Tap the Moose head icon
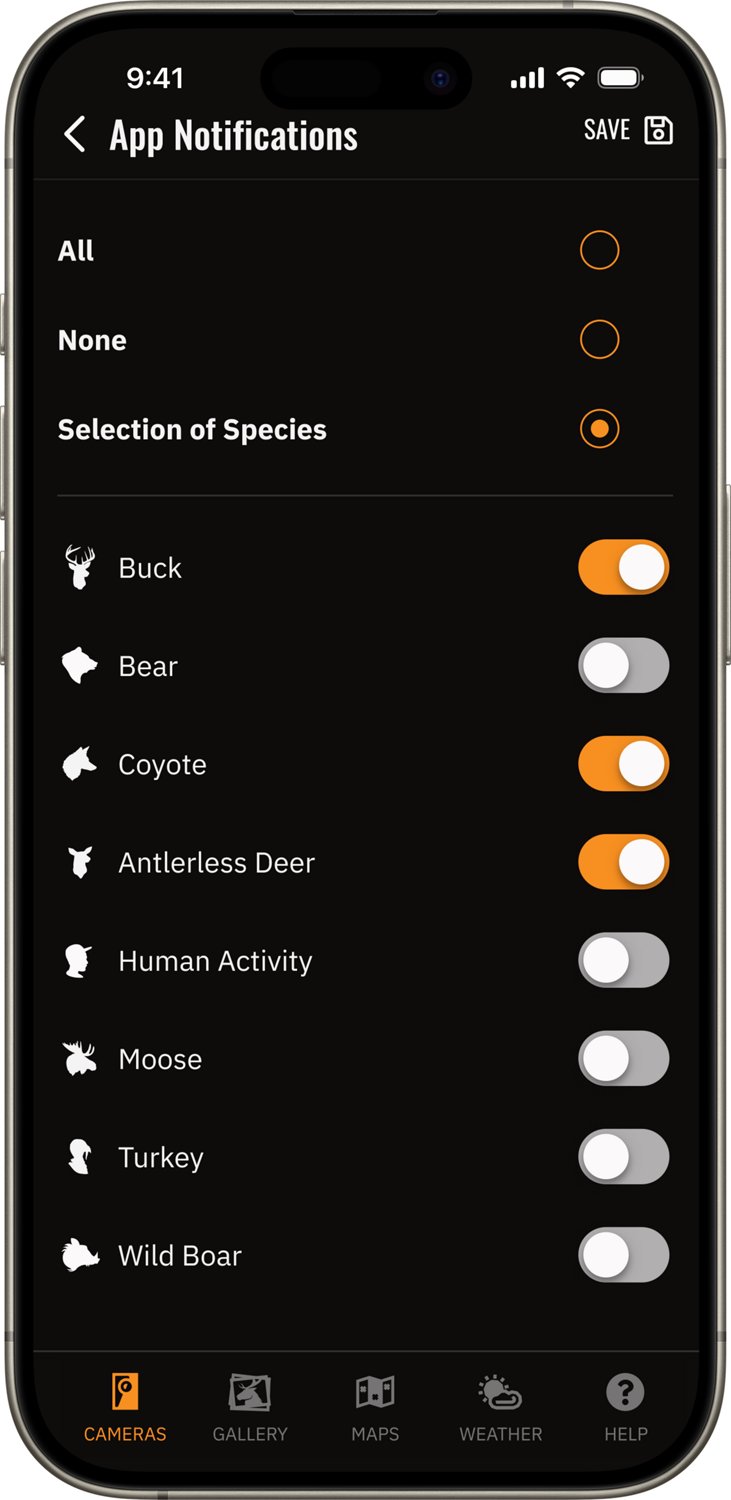This screenshot has height=1500, width=731. pyautogui.click(x=80, y=1059)
